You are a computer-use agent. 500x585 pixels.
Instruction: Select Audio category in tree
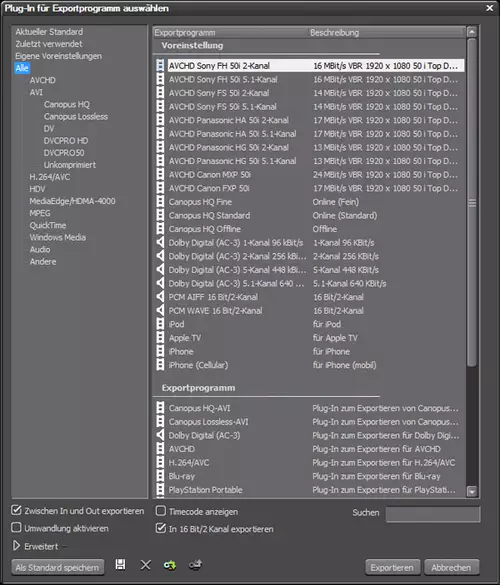[40, 250]
